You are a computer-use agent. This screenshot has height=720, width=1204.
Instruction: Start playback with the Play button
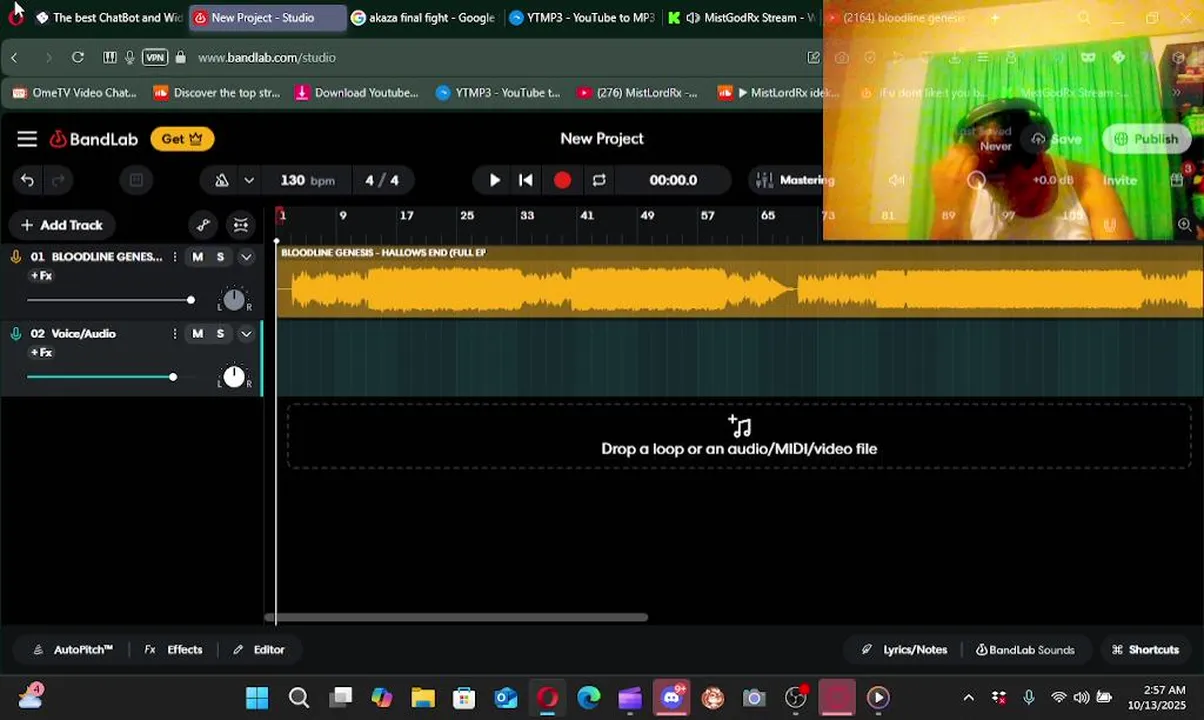(x=494, y=180)
